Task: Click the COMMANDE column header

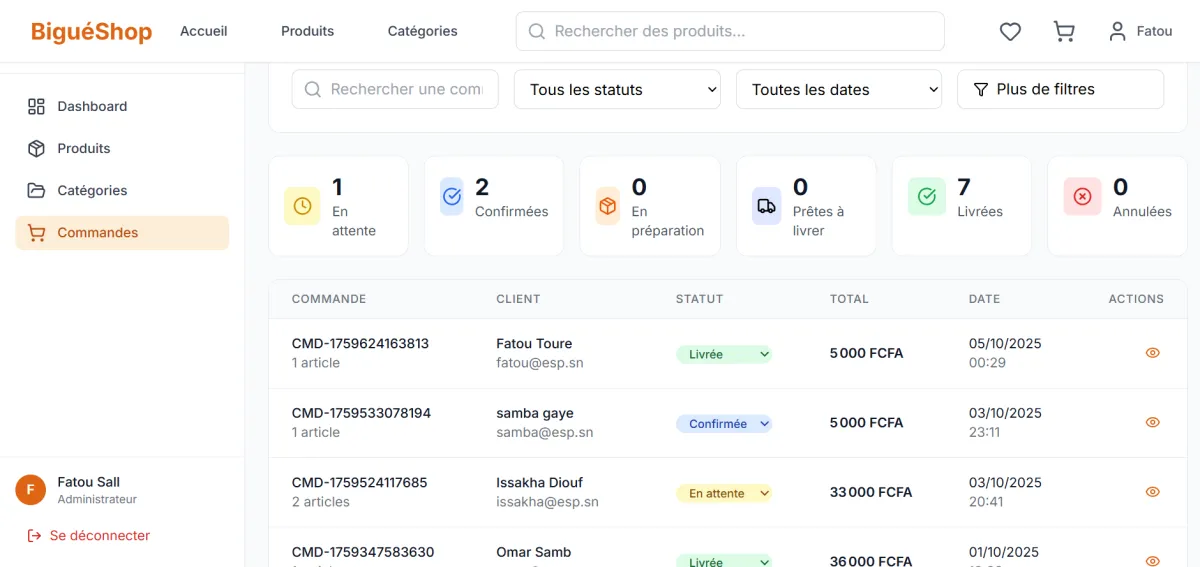Action: [329, 299]
